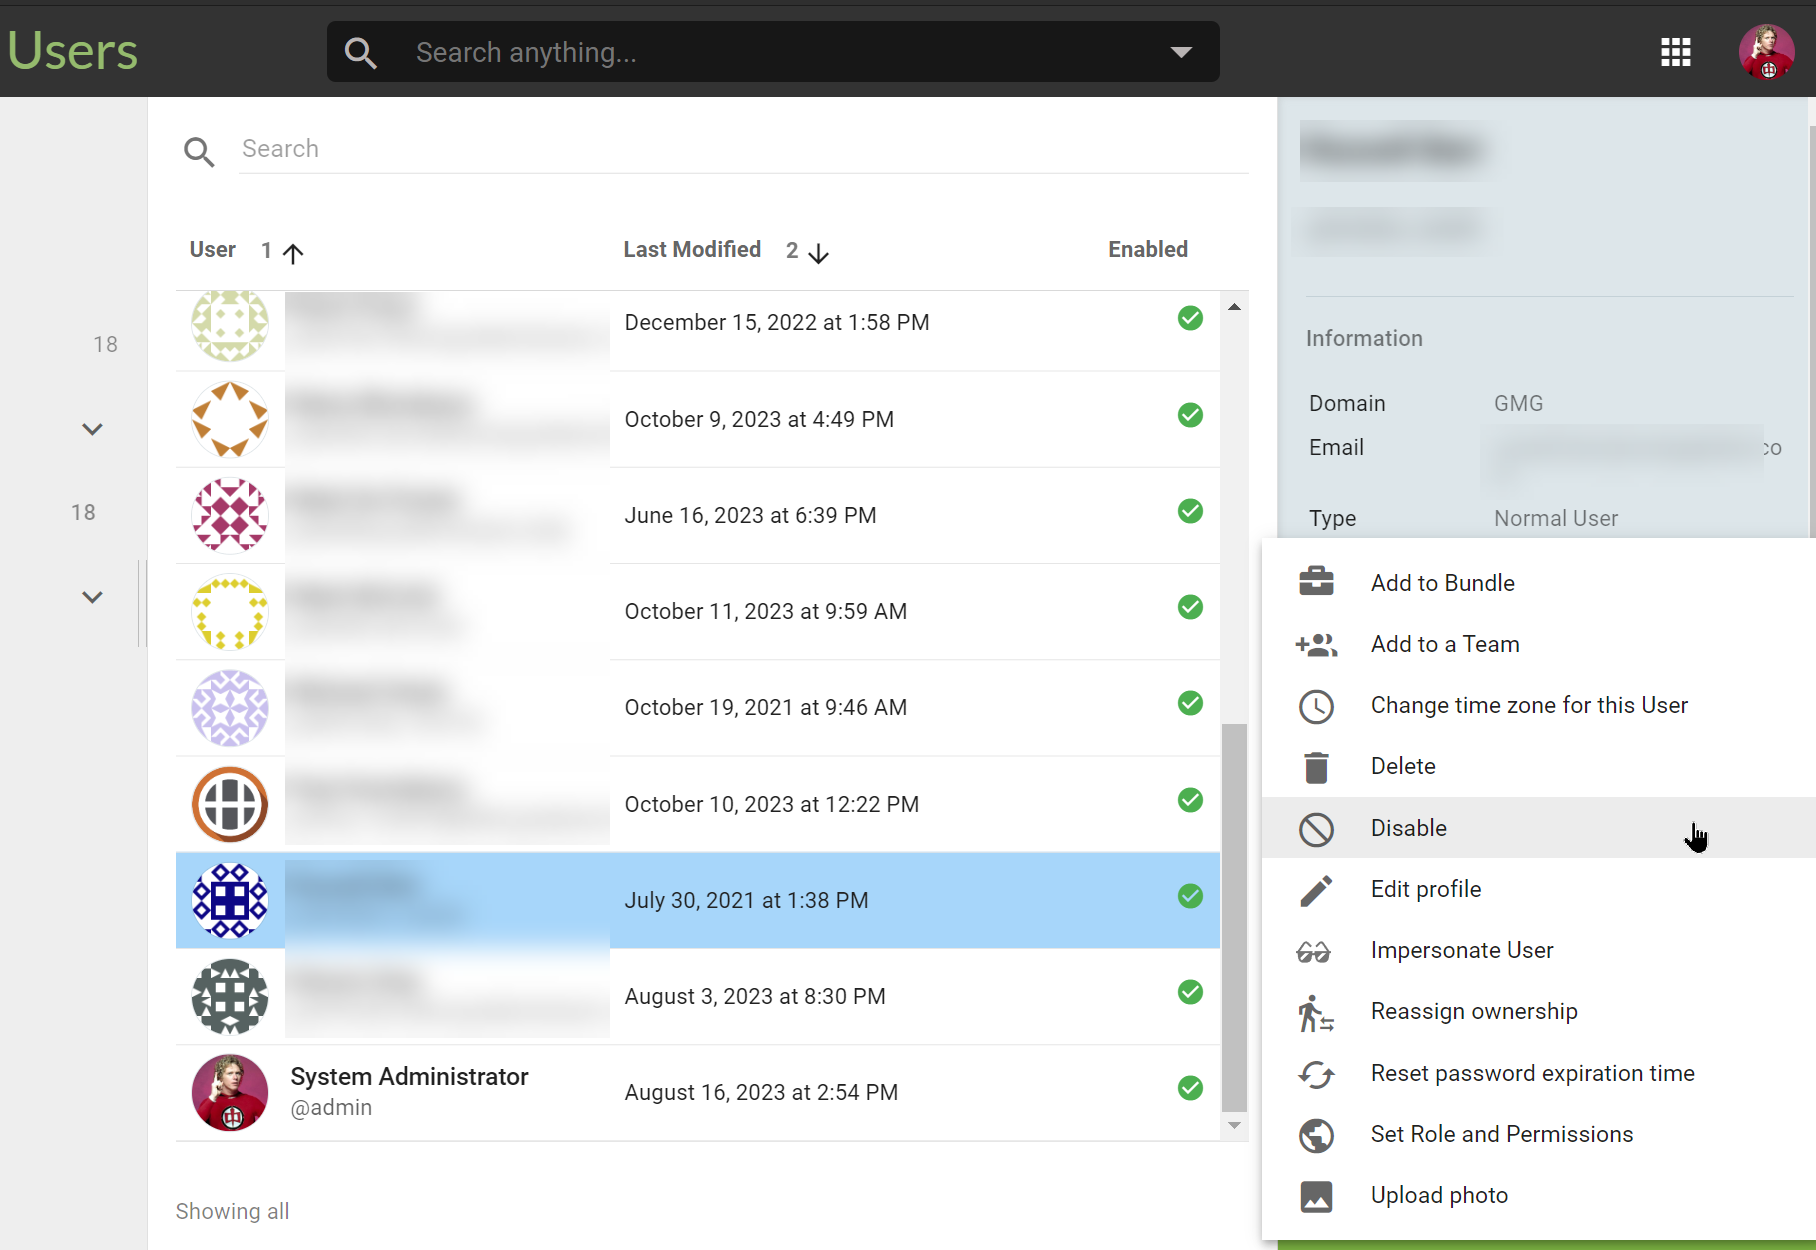Open Set Role and Permissions

(1539, 1134)
